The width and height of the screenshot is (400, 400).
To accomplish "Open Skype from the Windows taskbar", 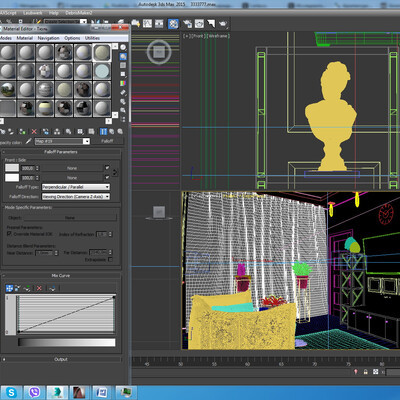I will tap(11, 392).
